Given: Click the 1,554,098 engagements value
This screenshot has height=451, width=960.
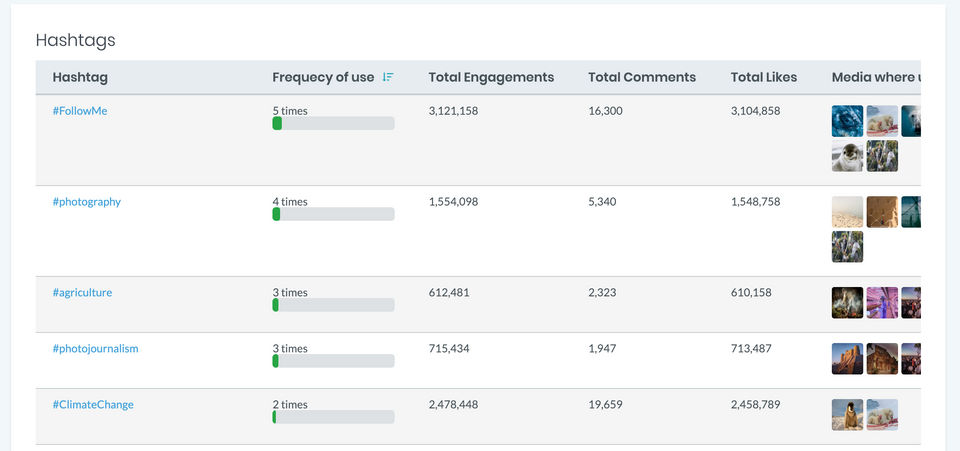Looking at the screenshot, I should pyautogui.click(x=453, y=202).
